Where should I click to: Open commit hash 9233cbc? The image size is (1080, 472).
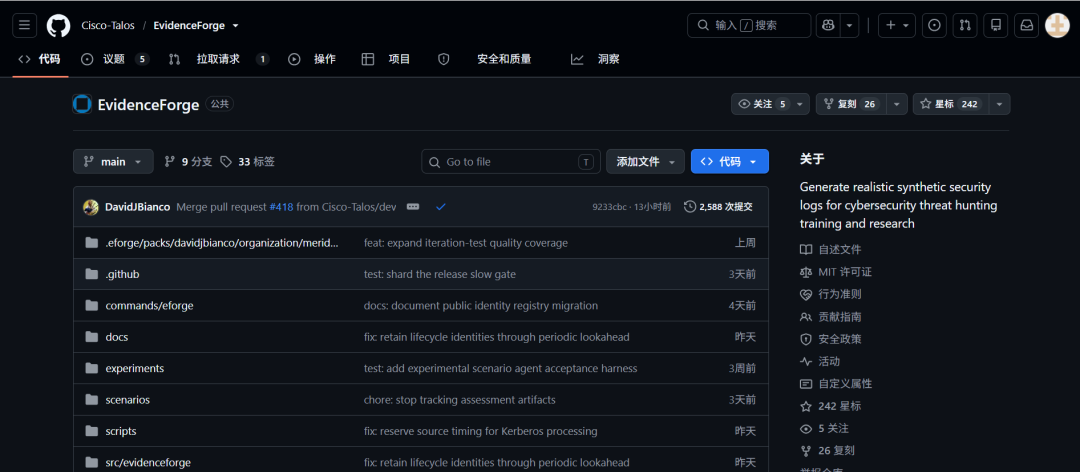(609, 207)
